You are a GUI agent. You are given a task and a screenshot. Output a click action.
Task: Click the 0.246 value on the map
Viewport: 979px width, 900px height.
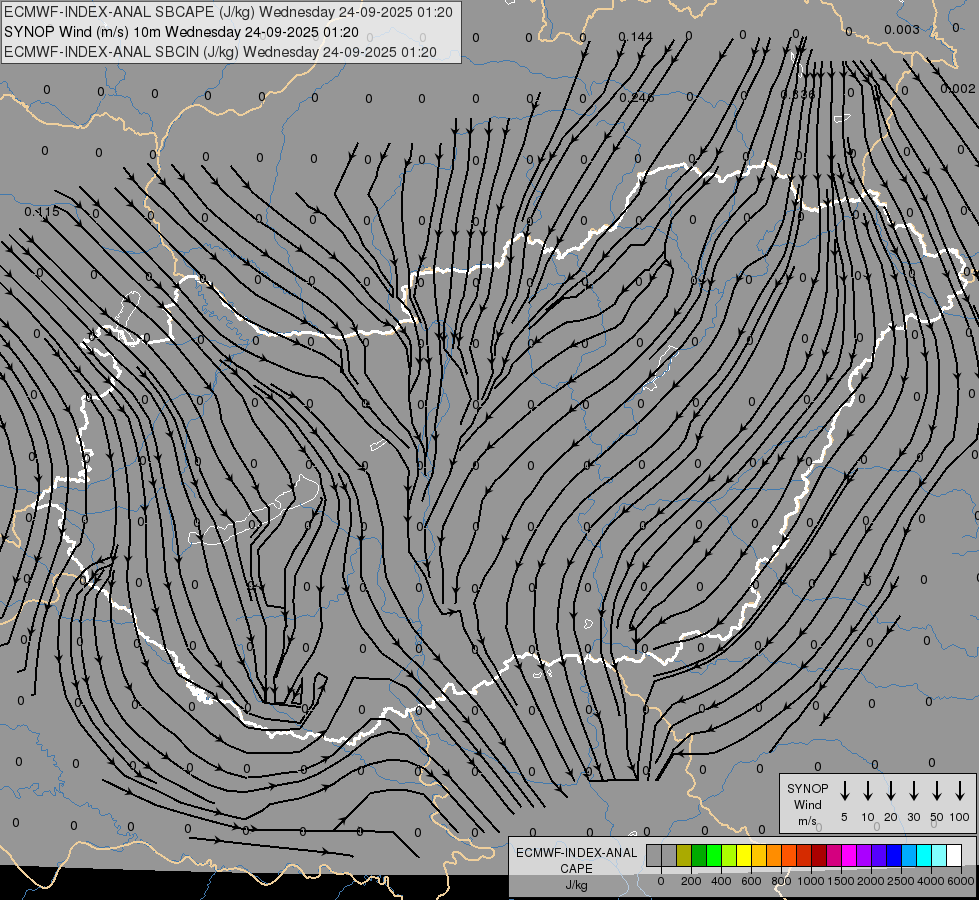pyautogui.click(x=637, y=97)
